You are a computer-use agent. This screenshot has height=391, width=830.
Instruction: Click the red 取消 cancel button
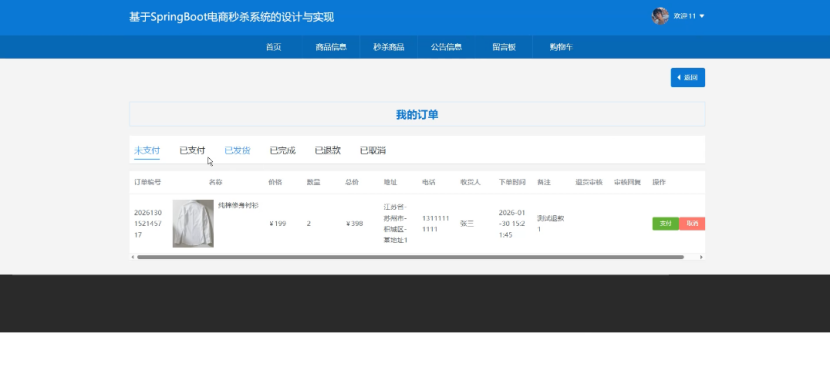click(x=692, y=224)
